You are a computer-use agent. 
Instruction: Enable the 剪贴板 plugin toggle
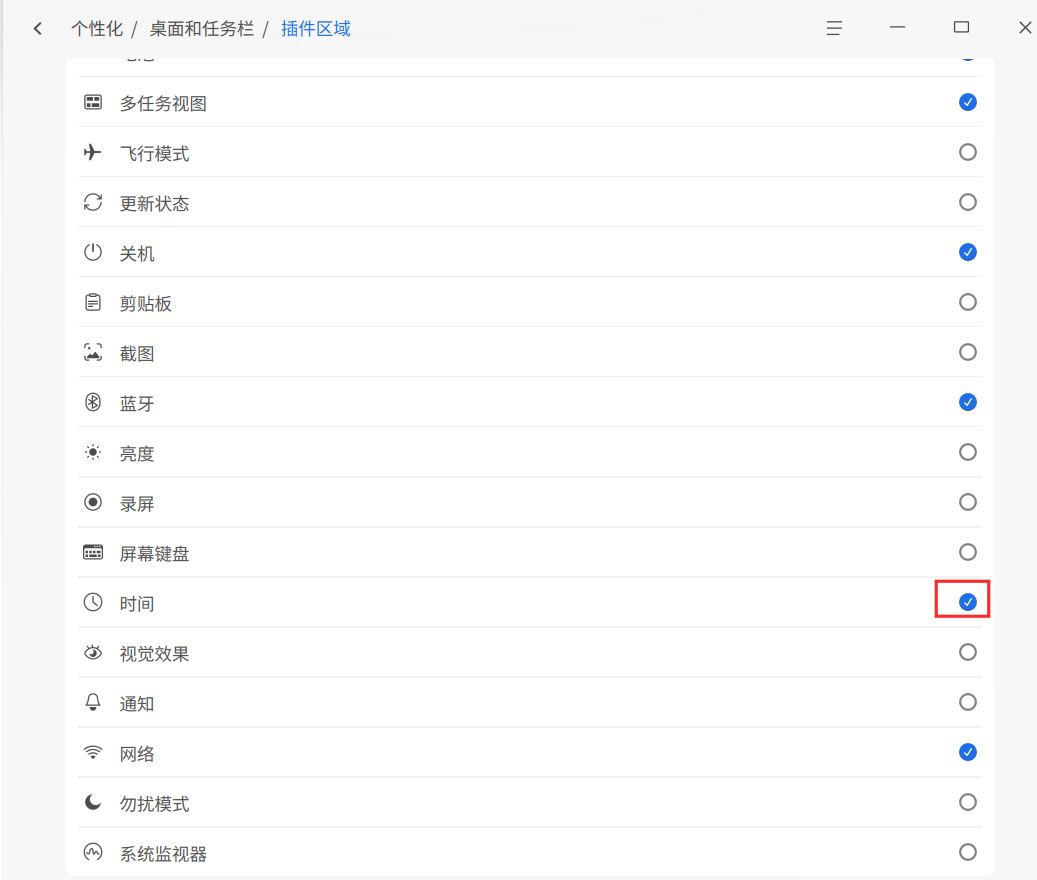tap(968, 303)
